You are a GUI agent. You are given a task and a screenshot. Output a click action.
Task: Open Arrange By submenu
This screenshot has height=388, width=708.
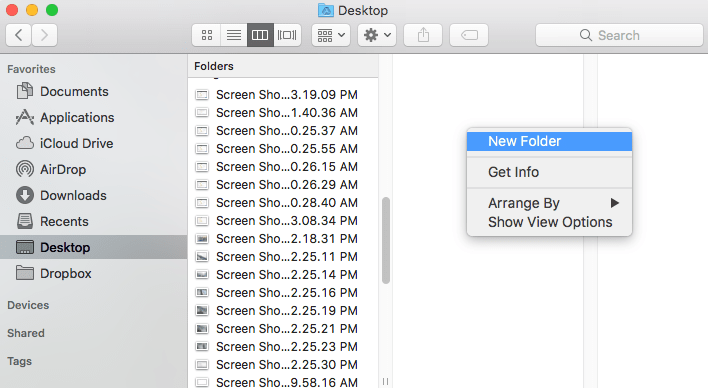pos(550,203)
